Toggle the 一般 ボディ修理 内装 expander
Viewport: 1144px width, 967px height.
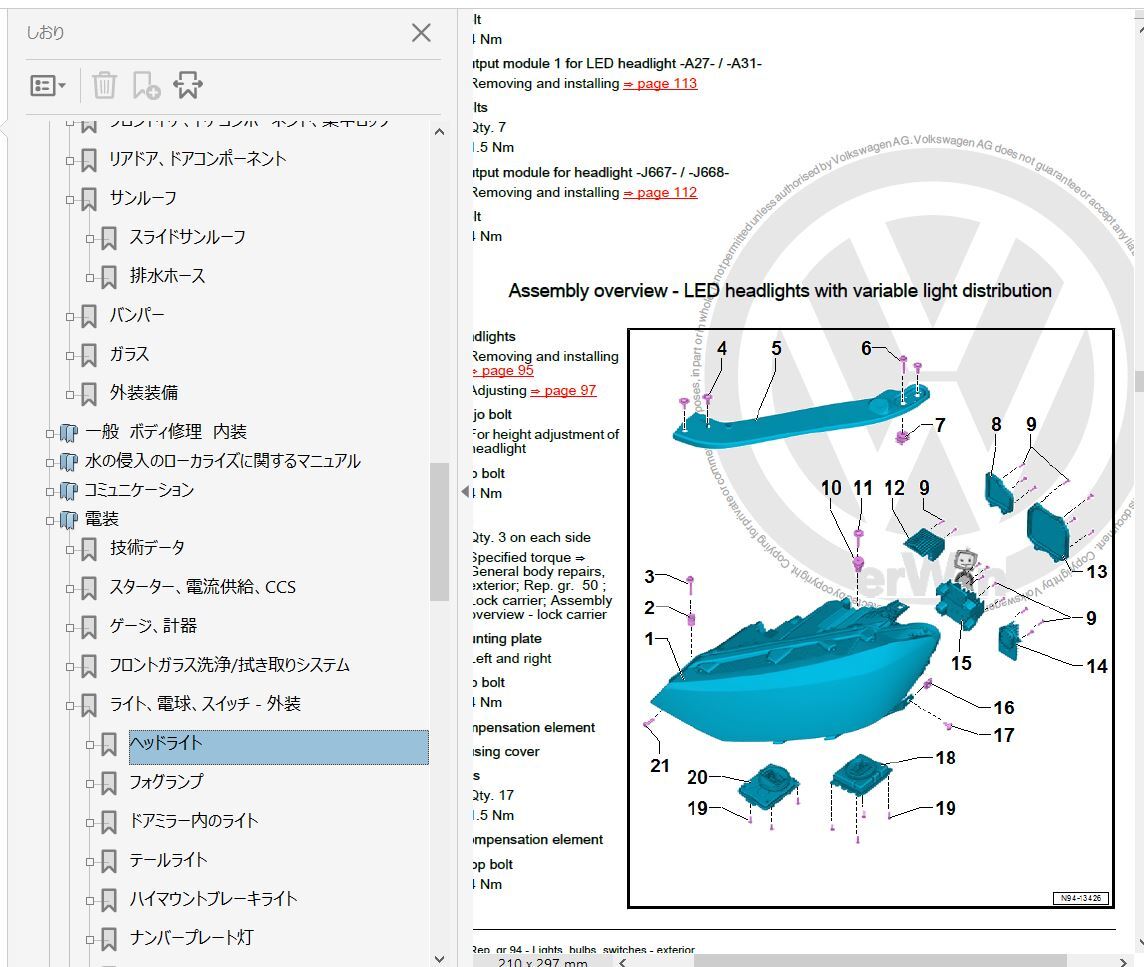tap(50, 434)
